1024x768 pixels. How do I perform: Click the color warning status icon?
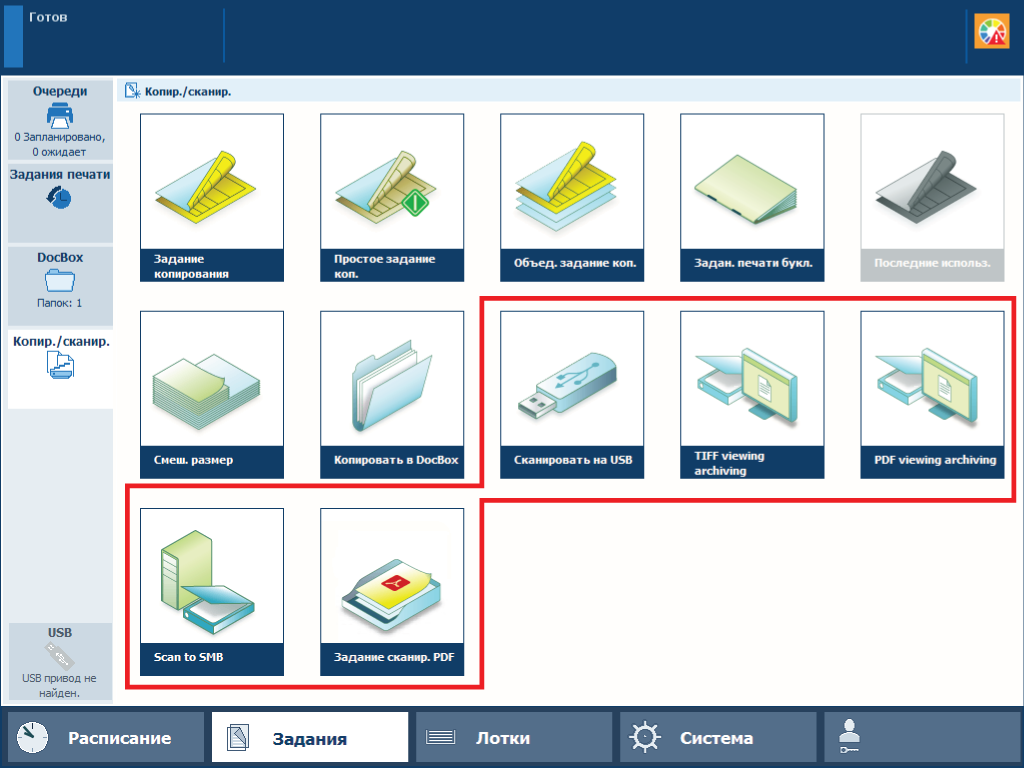pos(991,31)
